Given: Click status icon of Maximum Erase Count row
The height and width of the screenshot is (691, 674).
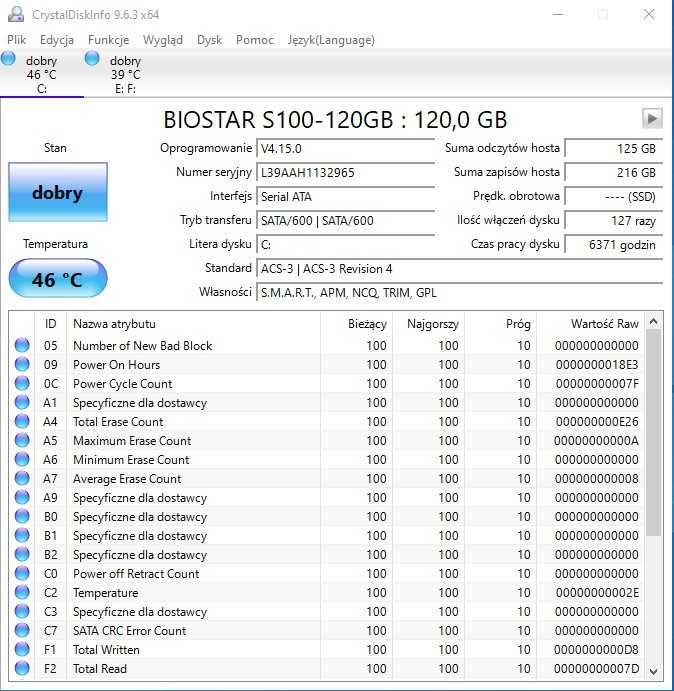Looking at the screenshot, I should click(22, 440).
